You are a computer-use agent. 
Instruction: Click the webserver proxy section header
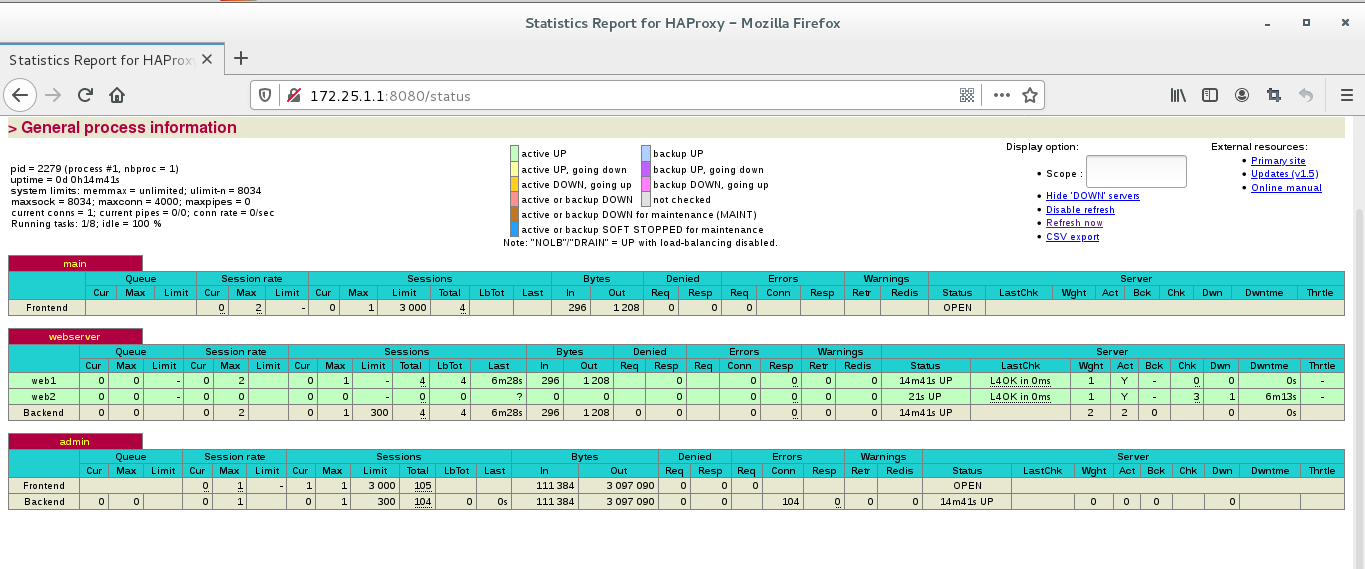click(75, 336)
